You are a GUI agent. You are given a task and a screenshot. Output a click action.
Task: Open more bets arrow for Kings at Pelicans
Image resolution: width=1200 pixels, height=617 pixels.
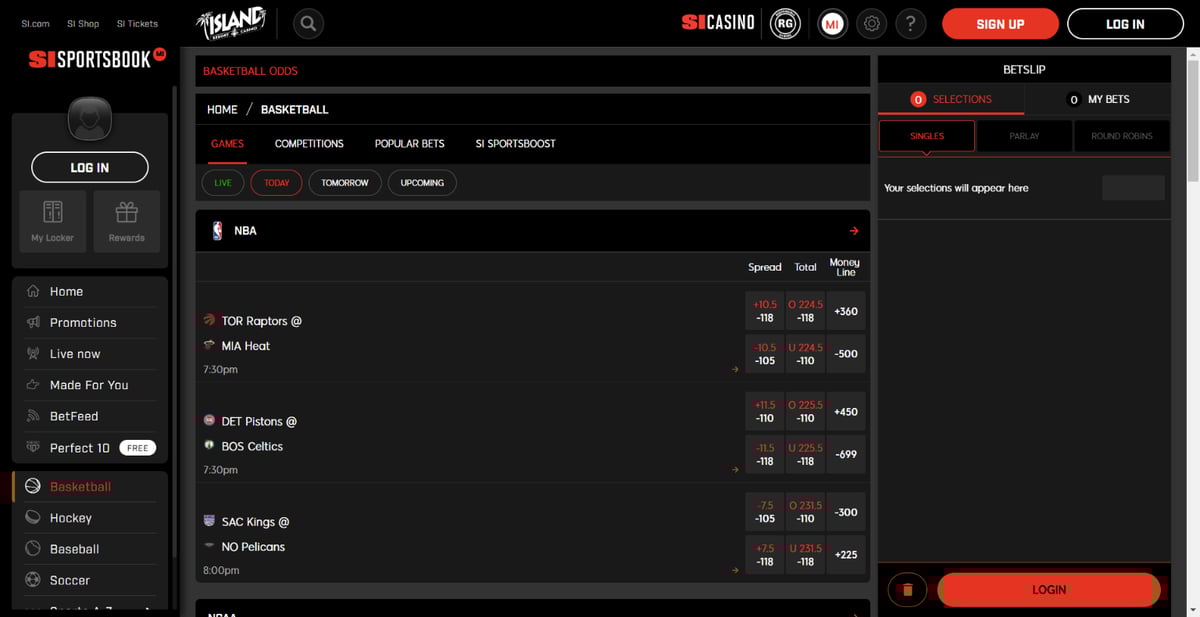tap(735, 571)
